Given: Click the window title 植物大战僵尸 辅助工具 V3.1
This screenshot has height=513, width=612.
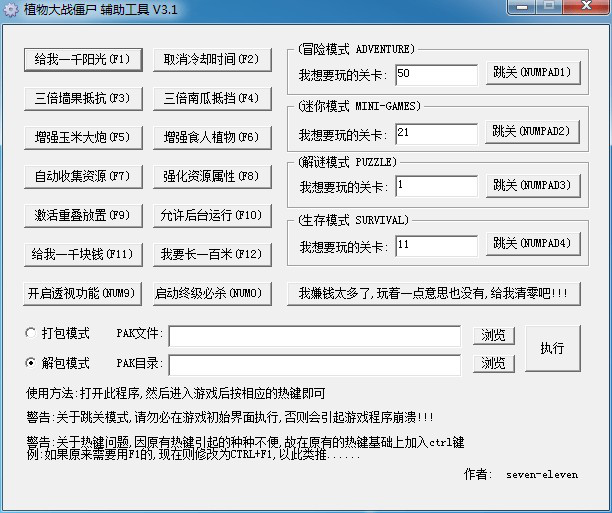Looking at the screenshot, I should click(x=101, y=9).
